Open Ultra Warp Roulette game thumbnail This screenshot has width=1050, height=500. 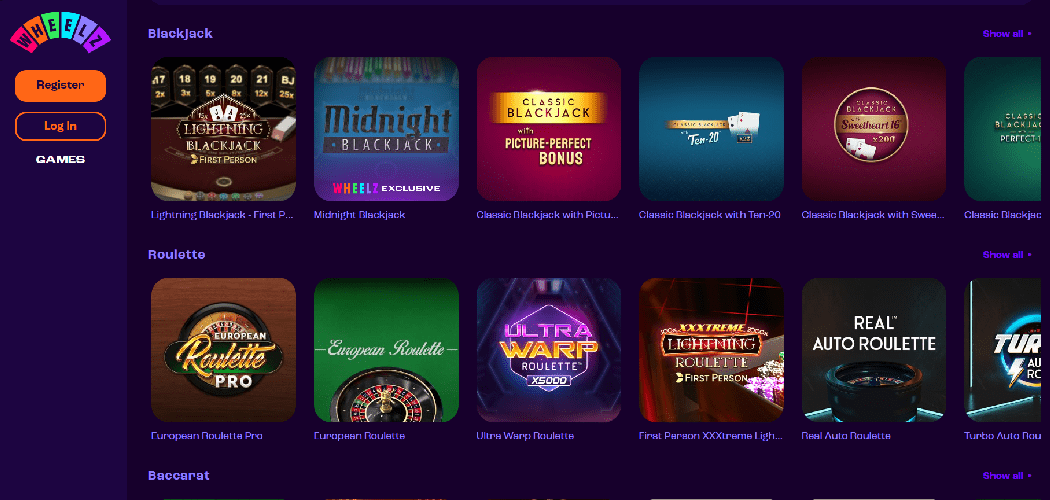click(x=549, y=350)
